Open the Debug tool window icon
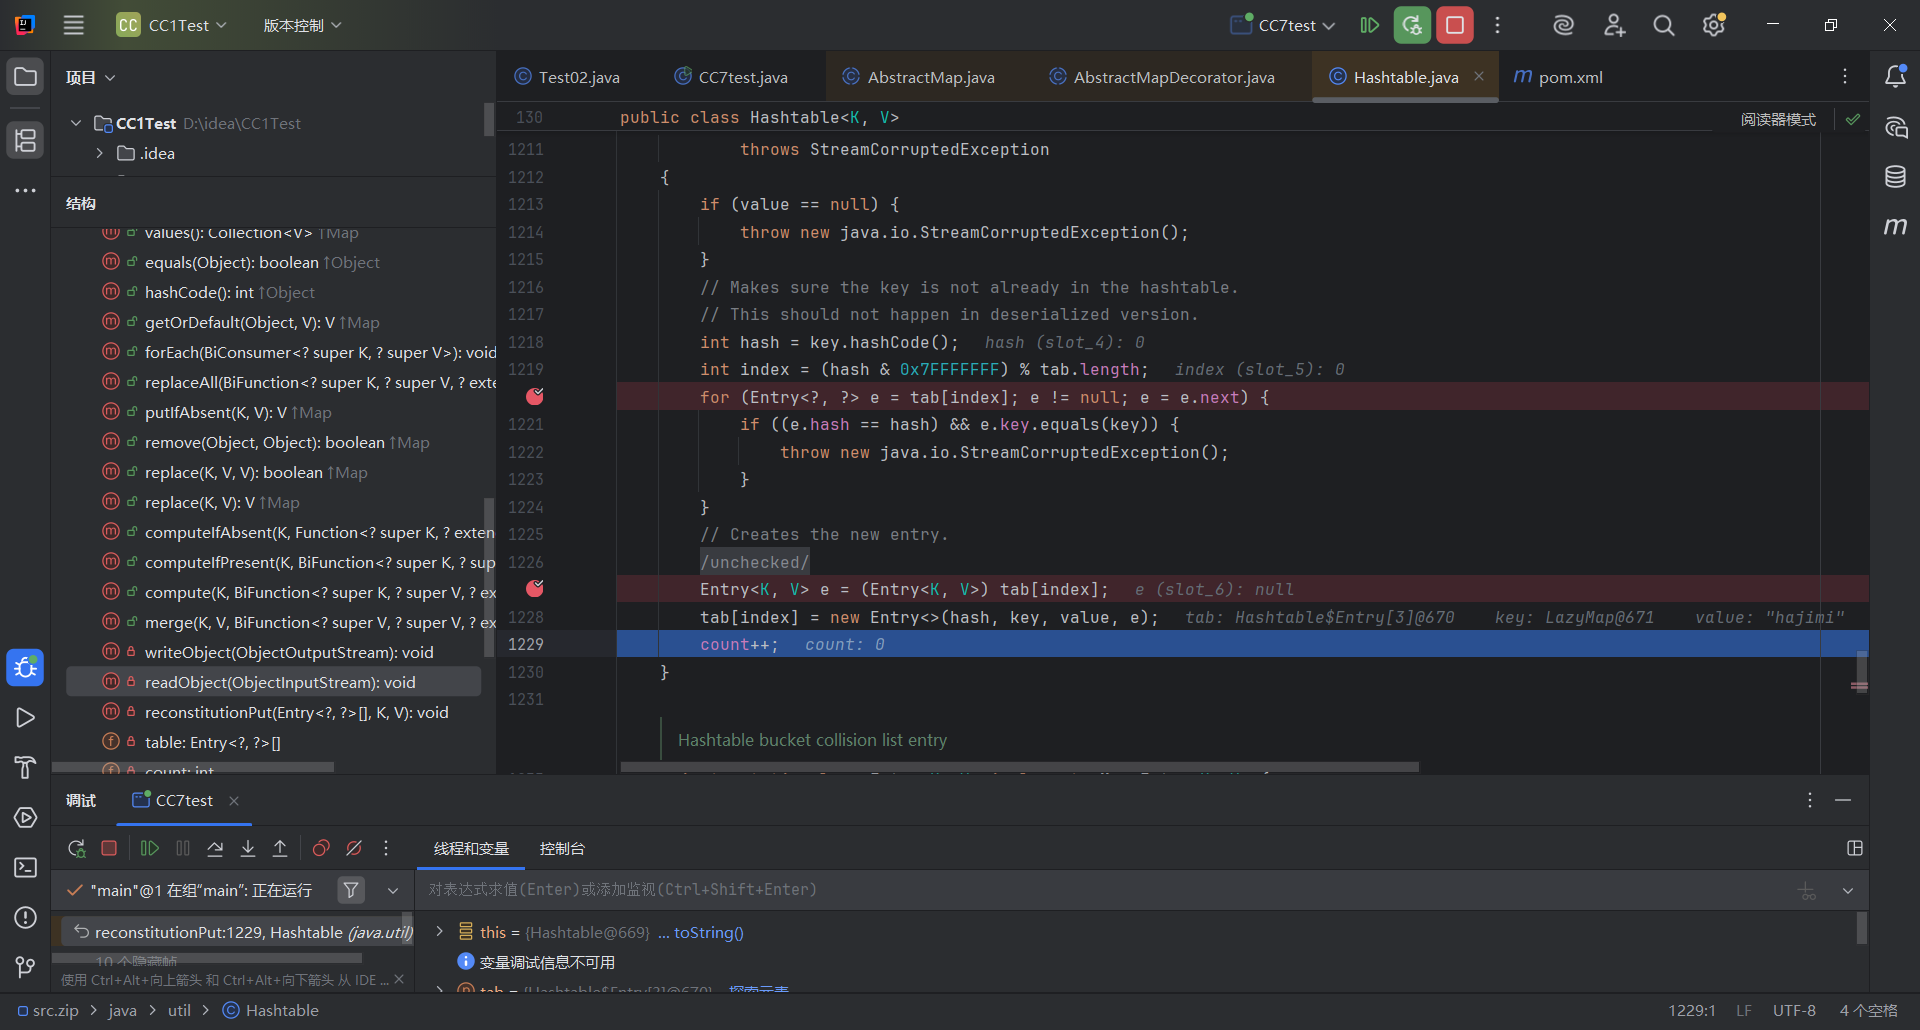Image resolution: width=1920 pixels, height=1030 pixels. pos(26,667)
